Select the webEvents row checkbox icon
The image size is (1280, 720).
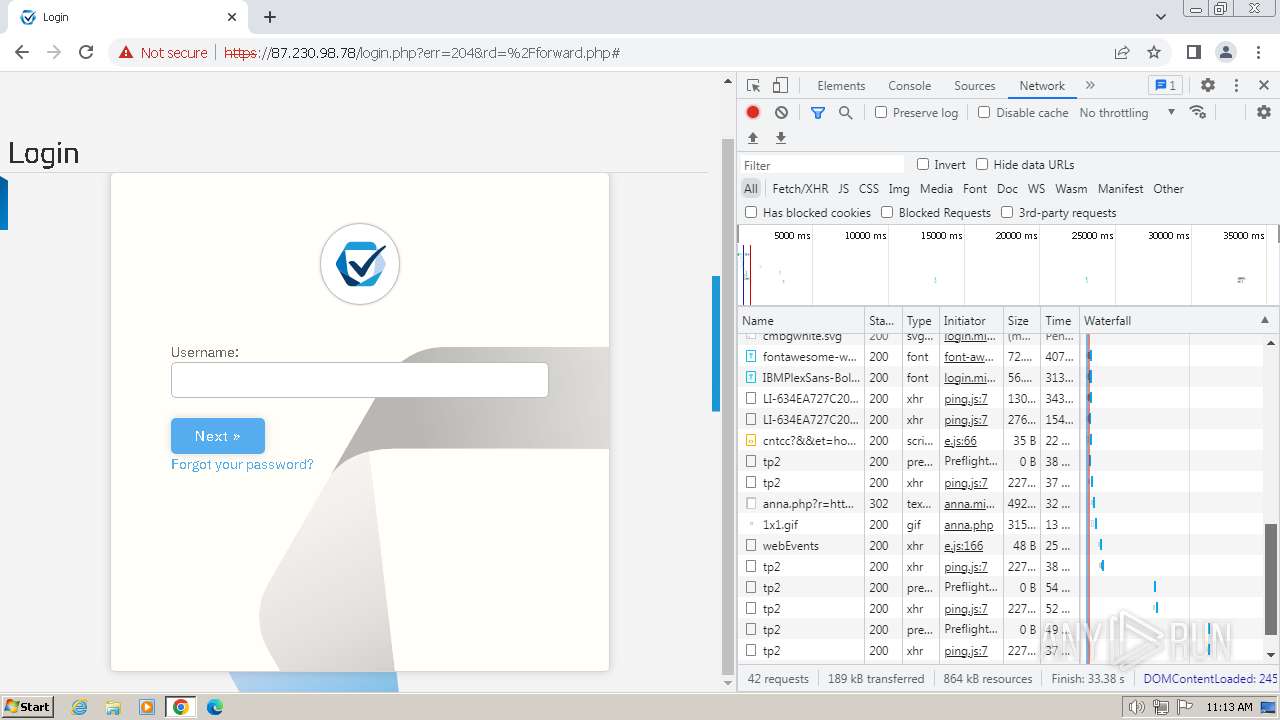coord(751,545)
